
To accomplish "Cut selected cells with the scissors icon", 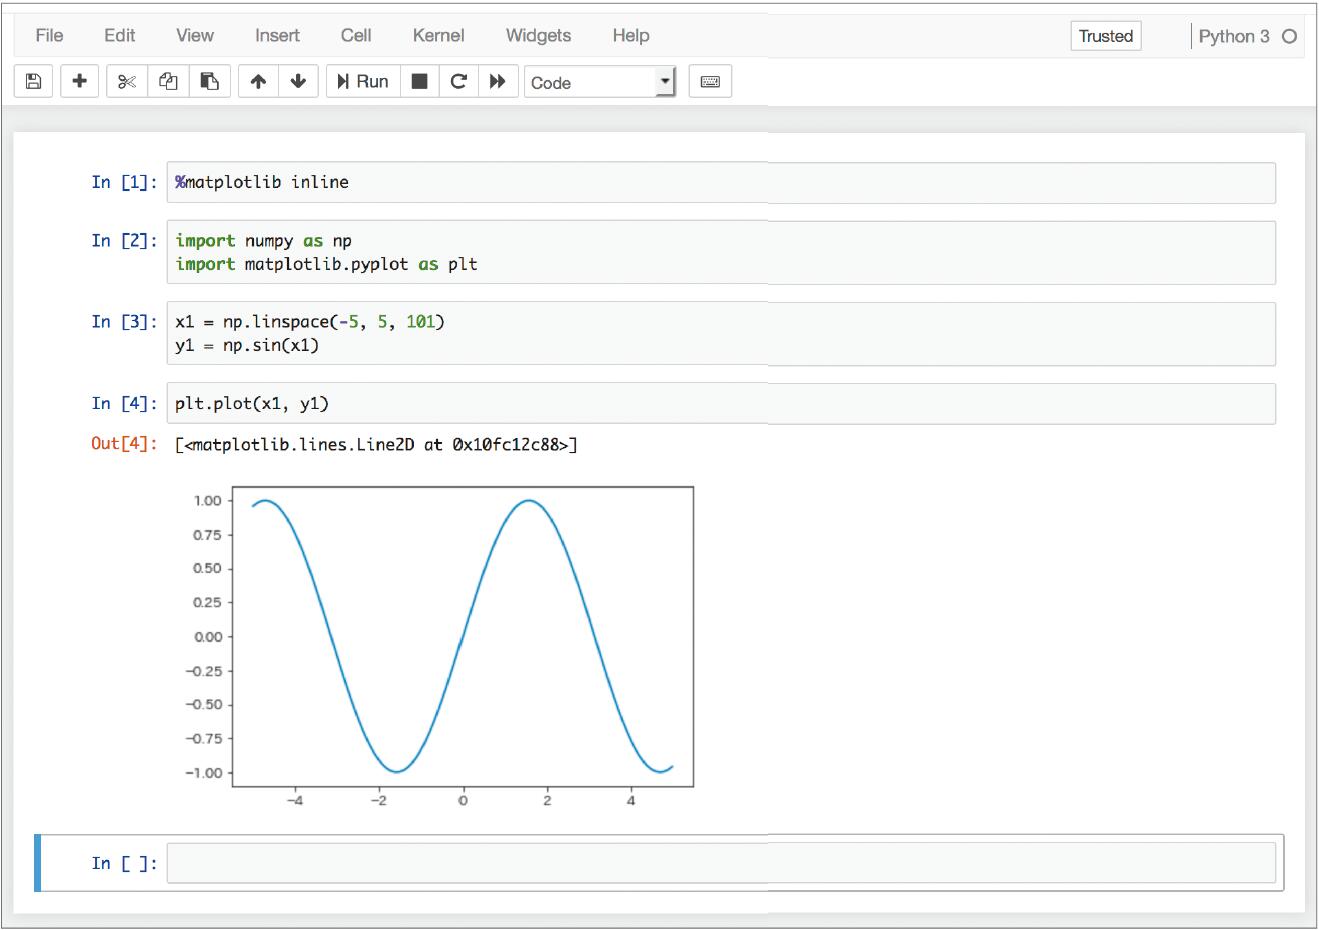I will 127,82.
